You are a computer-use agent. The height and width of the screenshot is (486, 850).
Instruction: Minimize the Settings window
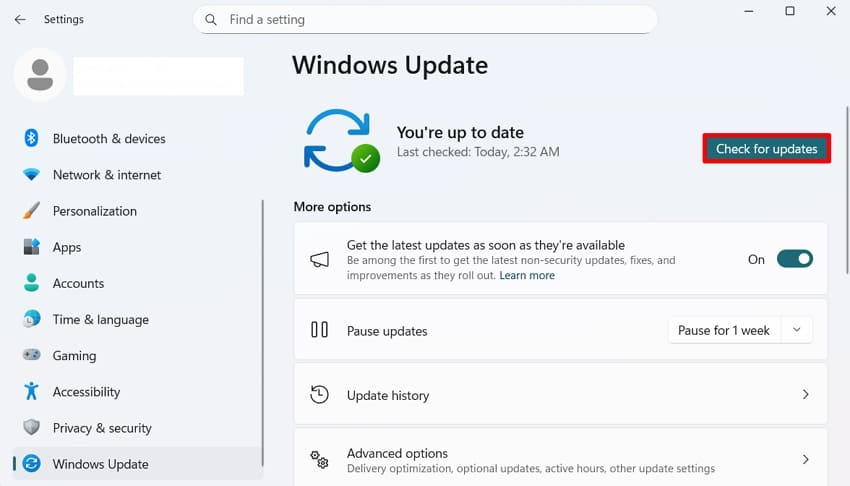coord(749,11)
